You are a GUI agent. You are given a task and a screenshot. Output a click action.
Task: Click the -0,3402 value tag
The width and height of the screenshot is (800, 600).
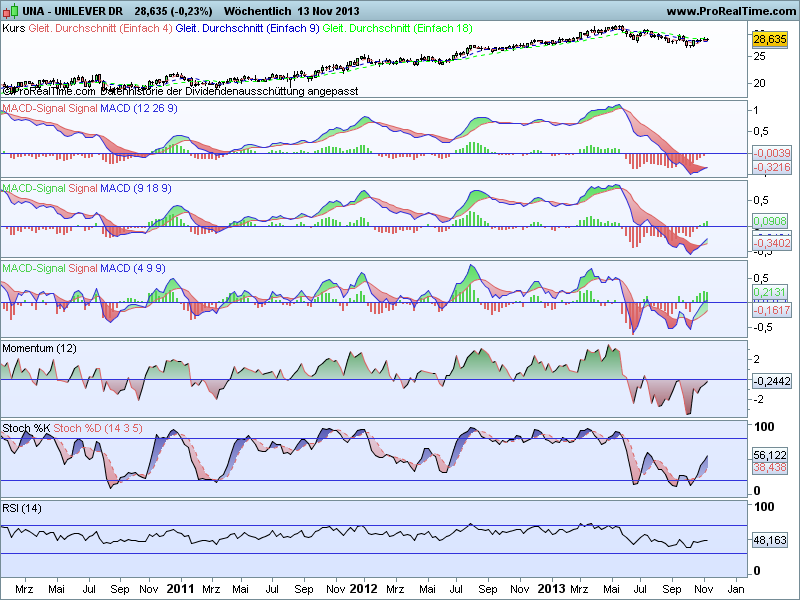[772, 243]
